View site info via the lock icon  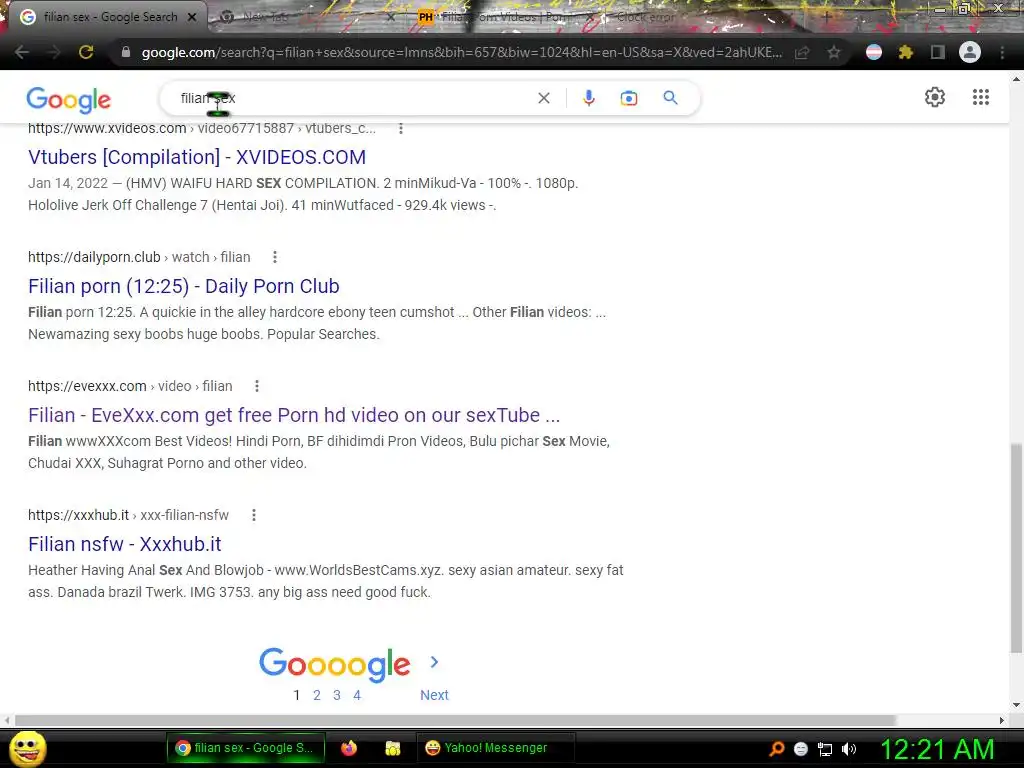click(126, 52)
